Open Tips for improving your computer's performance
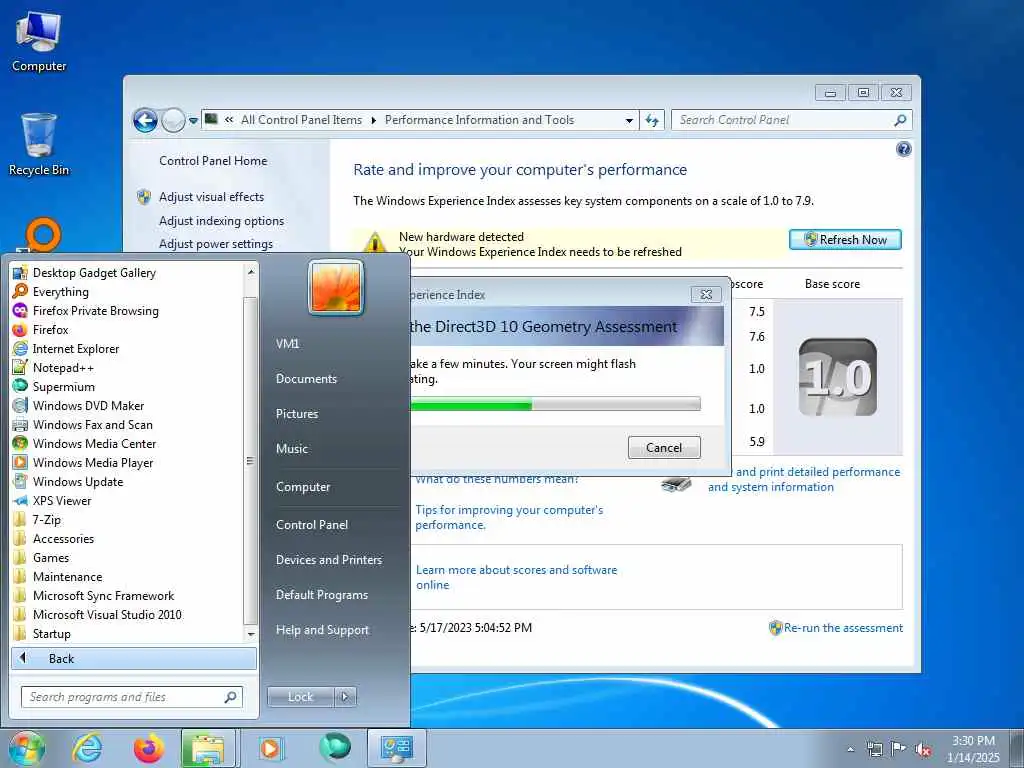This screenshot has width=1024, height=768. (509, 517)
